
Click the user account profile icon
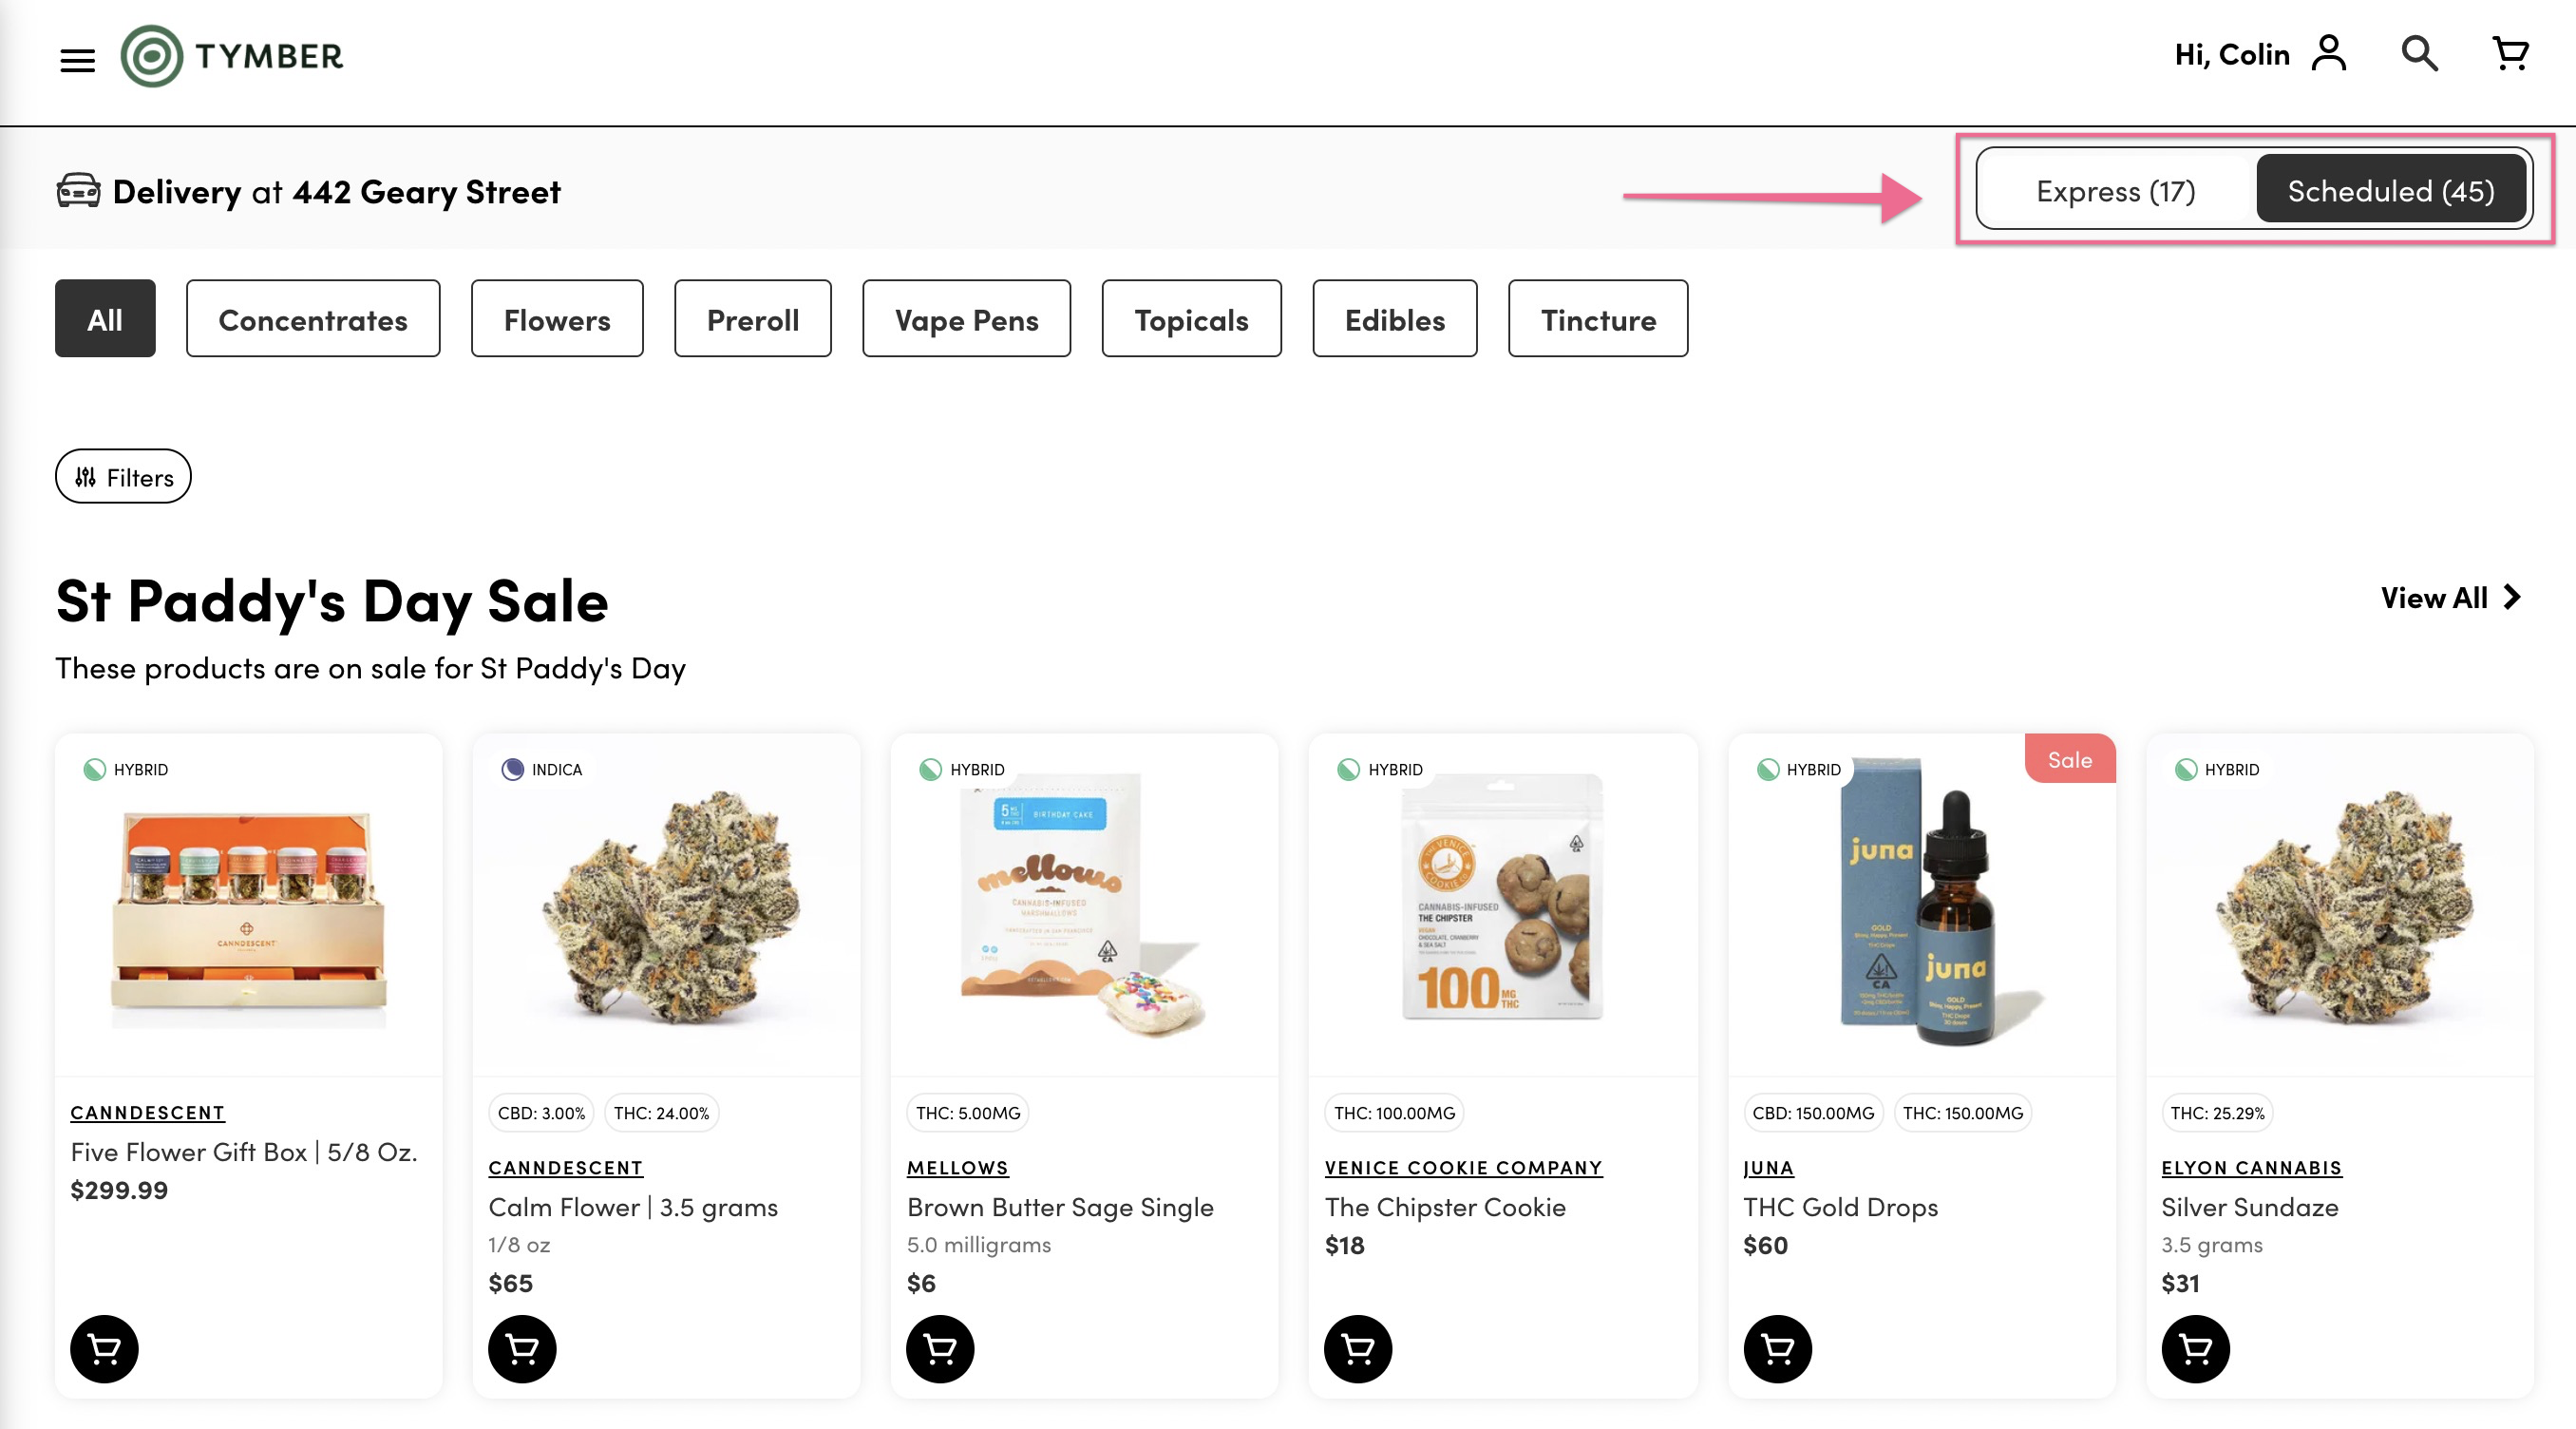click(2329, 54)
